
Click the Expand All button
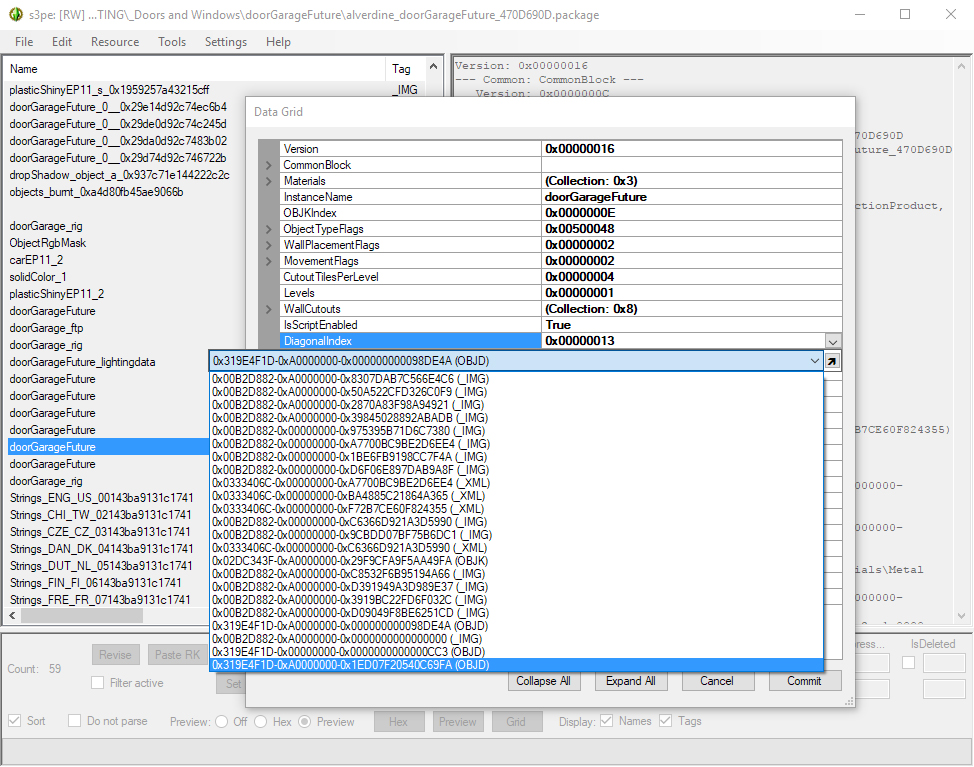[x=630, y=681]
